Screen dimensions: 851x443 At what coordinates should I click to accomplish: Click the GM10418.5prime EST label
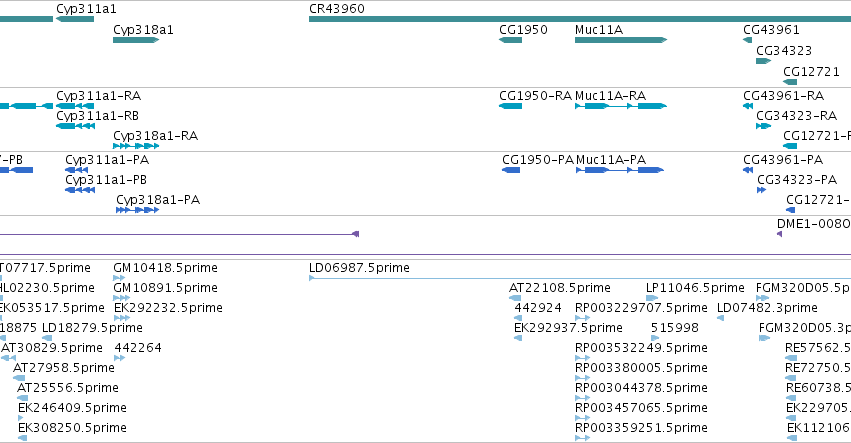(166, 268)
